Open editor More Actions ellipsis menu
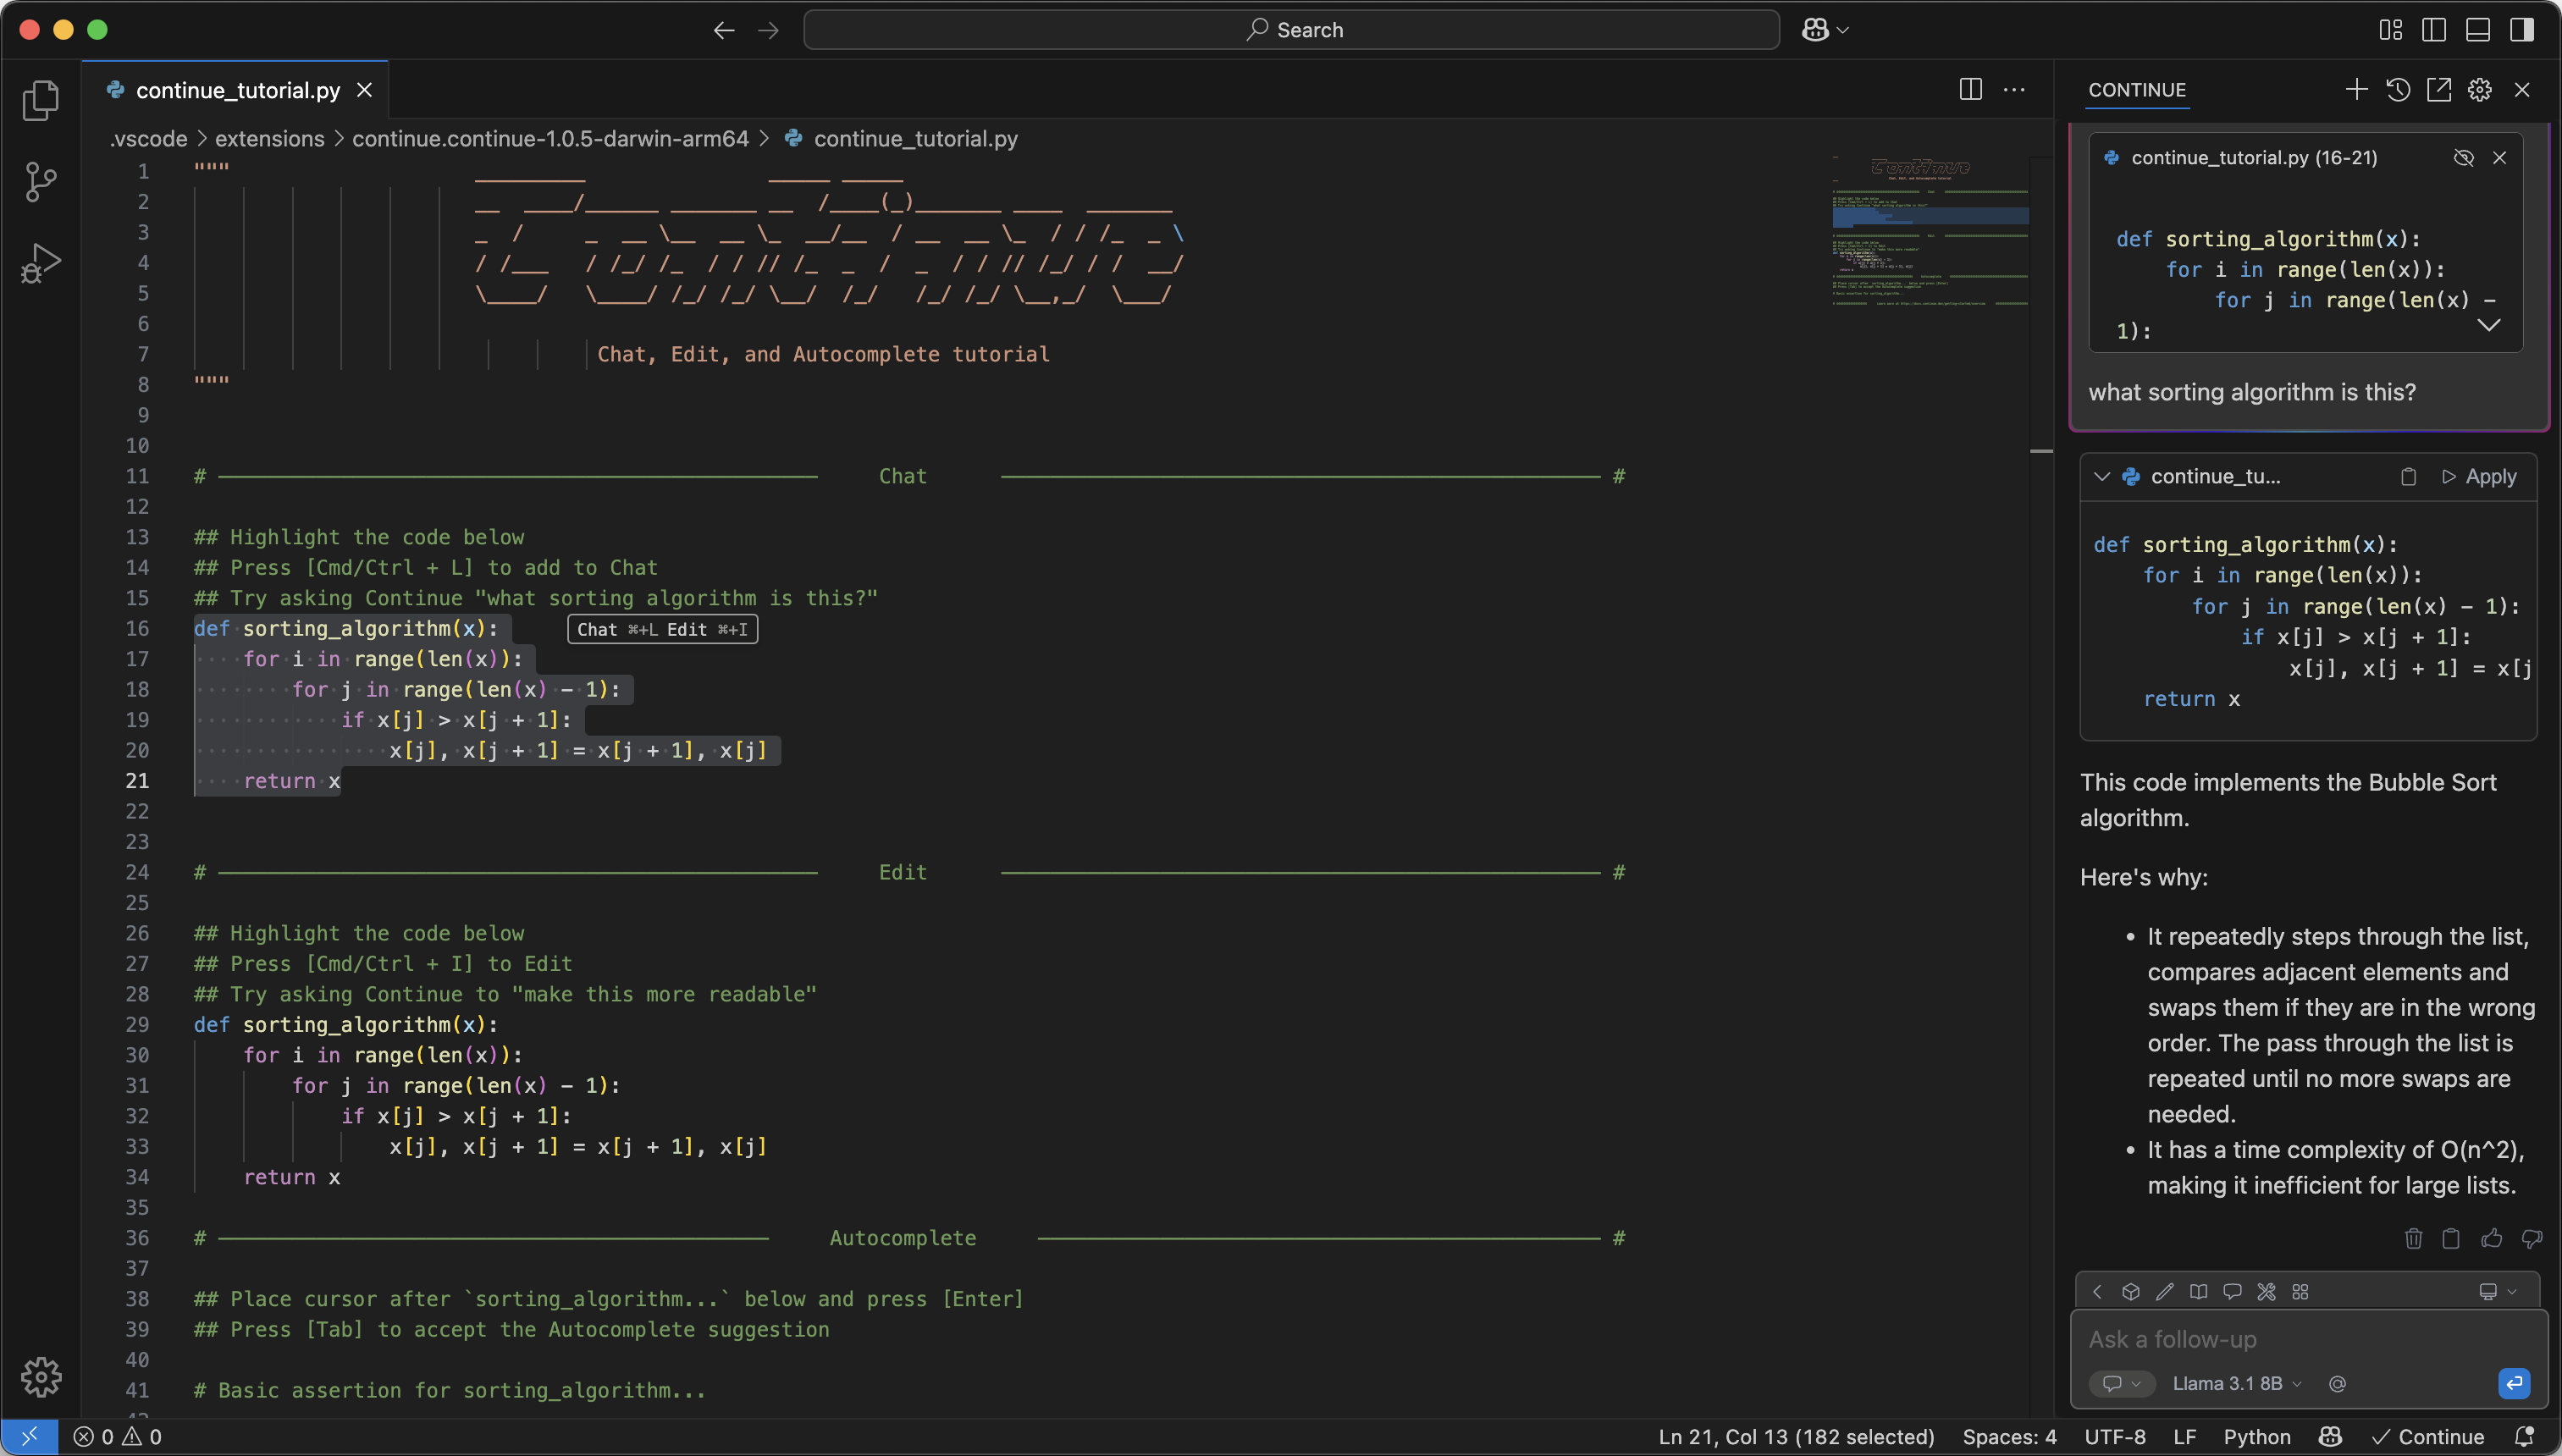This screenshot has width=2562, height=1456. [2014, 90]
